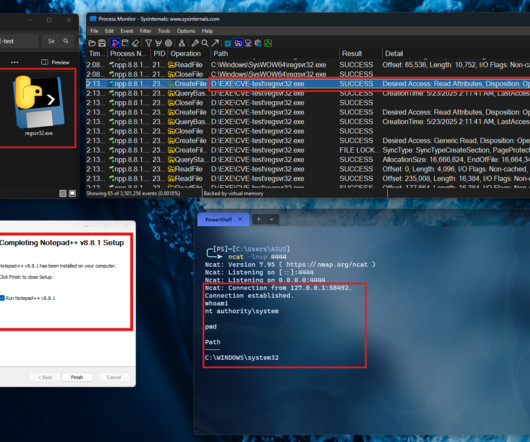Screen dimensions: 530x442
Task: Click the FILE LOCK result cell
Action: (x=359, y=150)
